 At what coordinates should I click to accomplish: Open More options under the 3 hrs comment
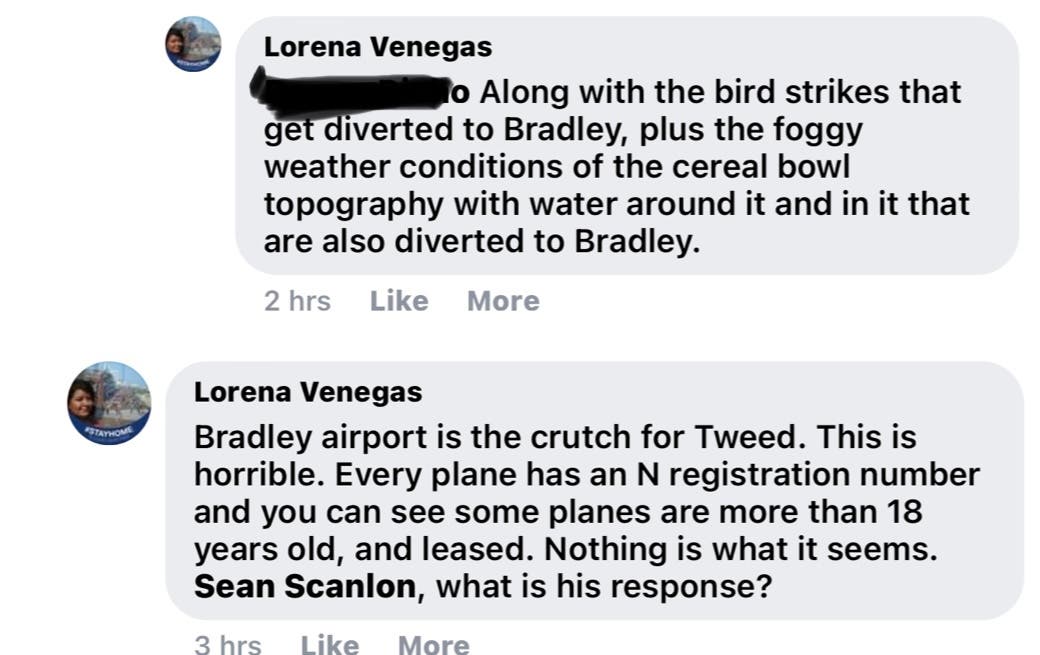point(434,644)
